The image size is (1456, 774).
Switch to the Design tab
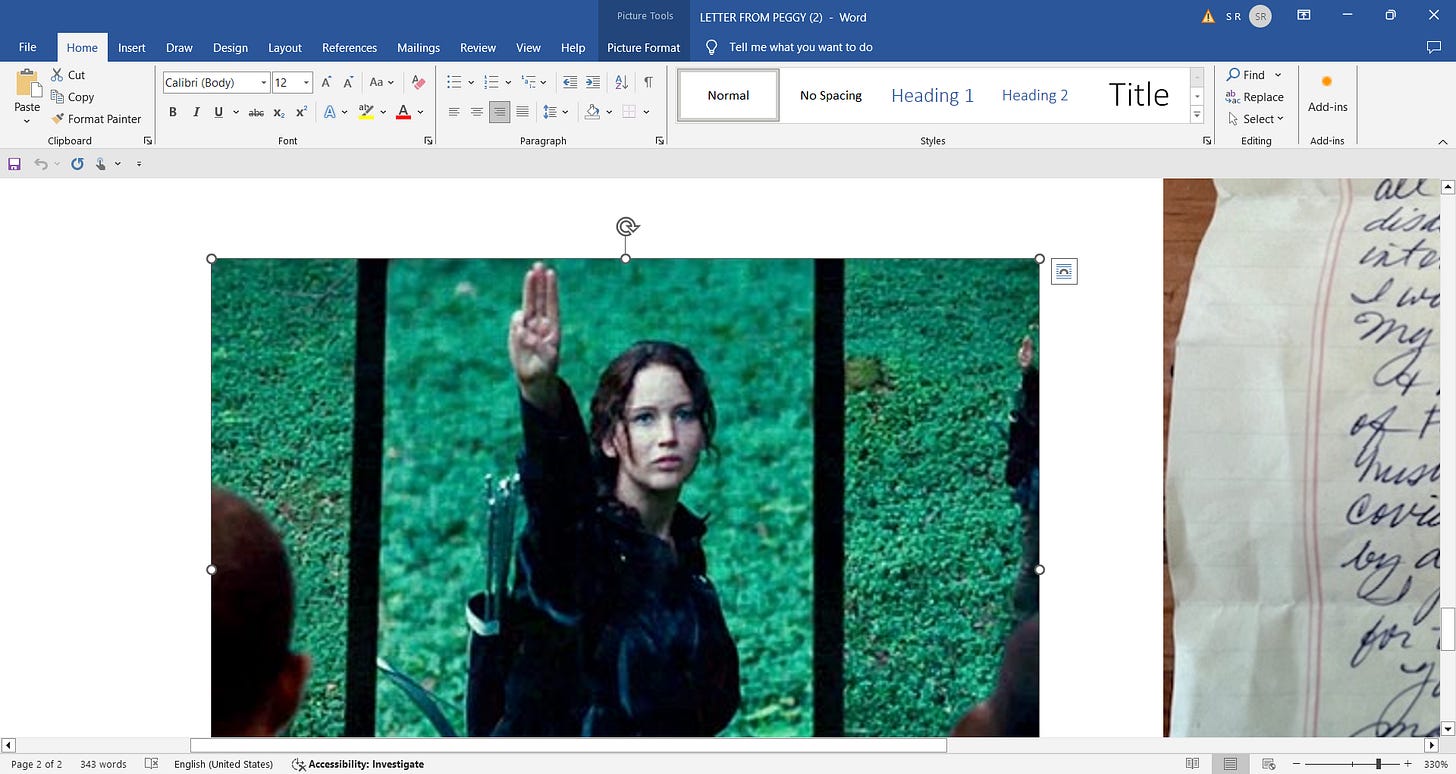click(x=230, y=47)
